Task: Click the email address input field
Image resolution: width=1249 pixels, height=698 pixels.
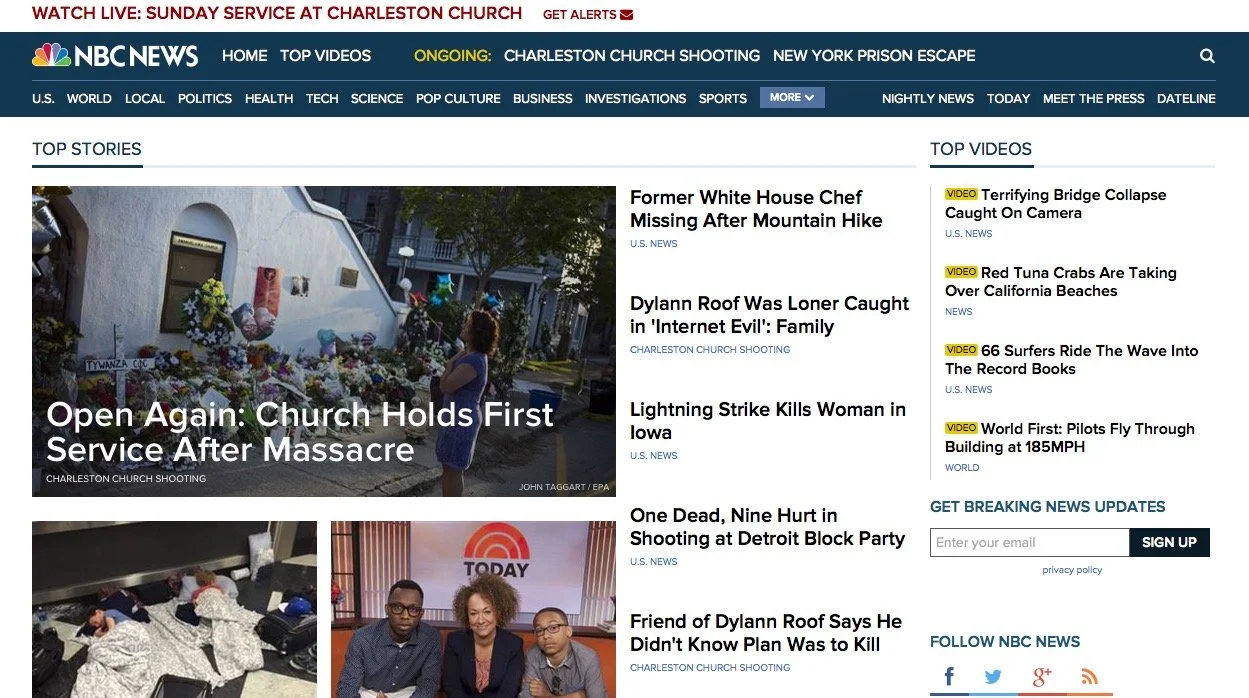Action: click(x=1029, y=542)
